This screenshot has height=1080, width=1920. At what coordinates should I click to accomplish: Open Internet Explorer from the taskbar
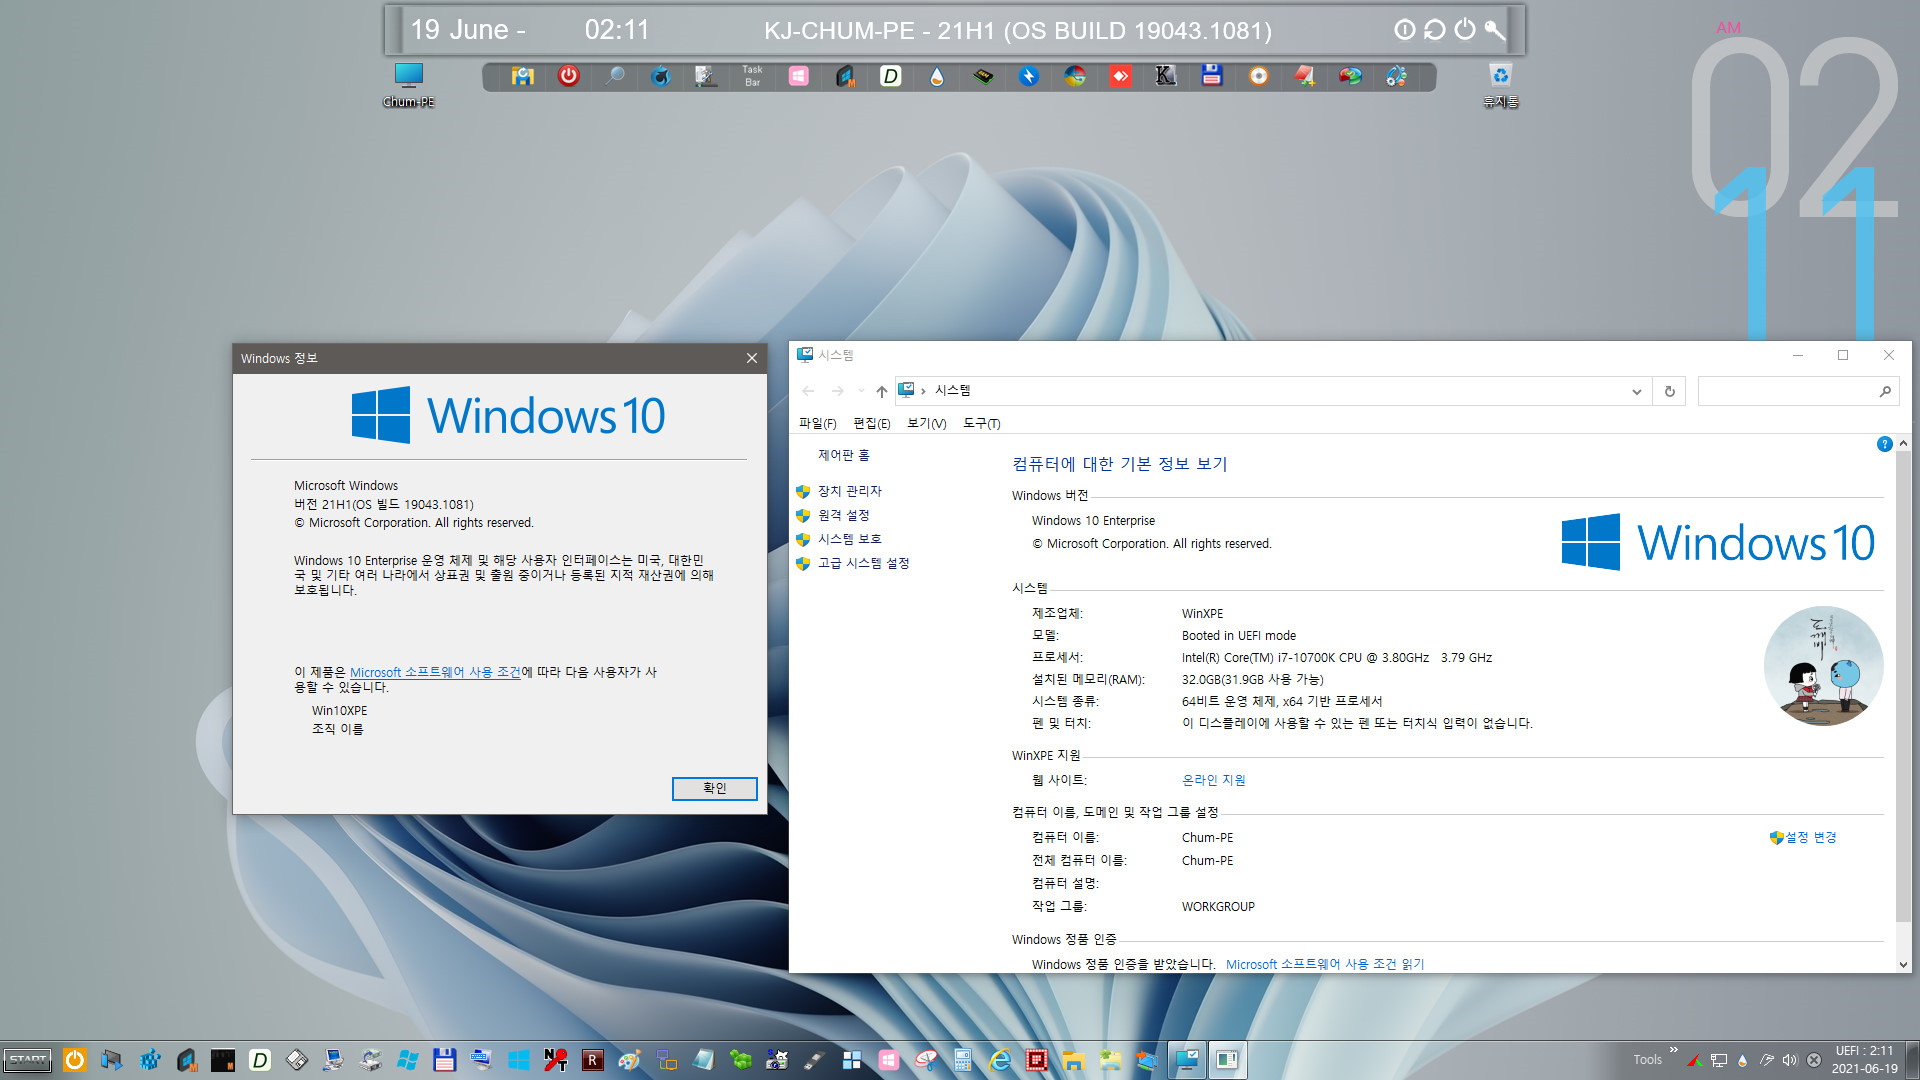[x=999, y=1060]
